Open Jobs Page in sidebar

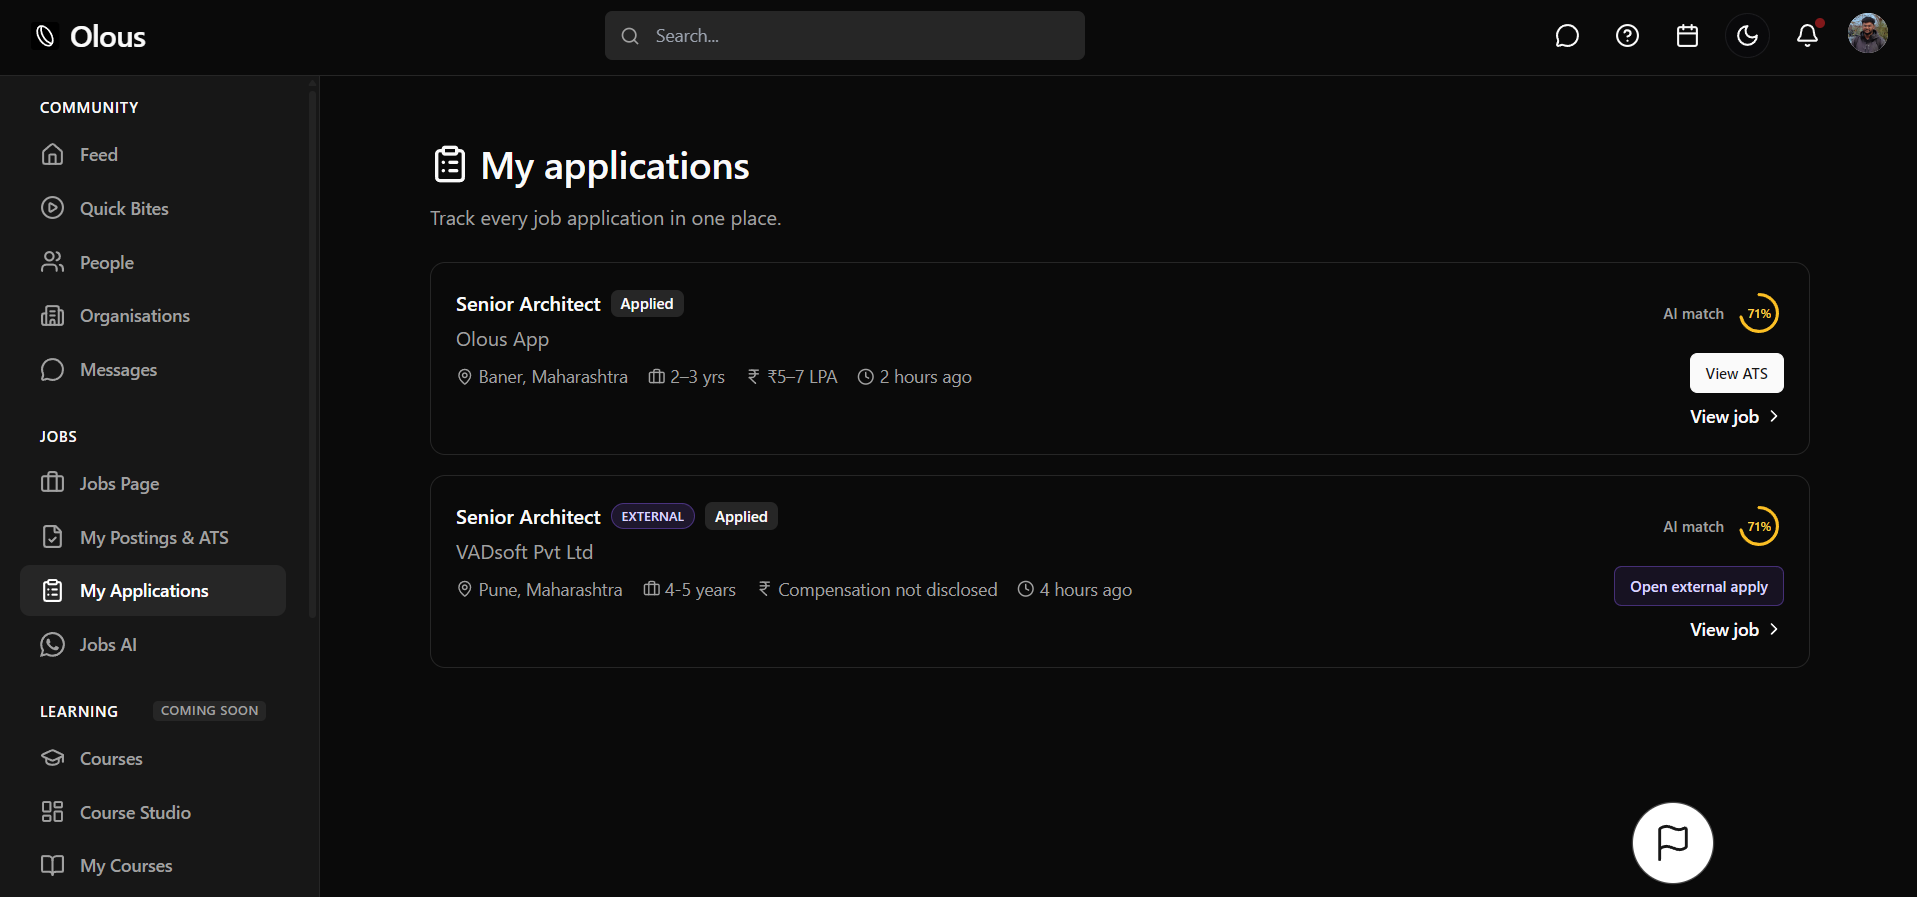(153, 484)
